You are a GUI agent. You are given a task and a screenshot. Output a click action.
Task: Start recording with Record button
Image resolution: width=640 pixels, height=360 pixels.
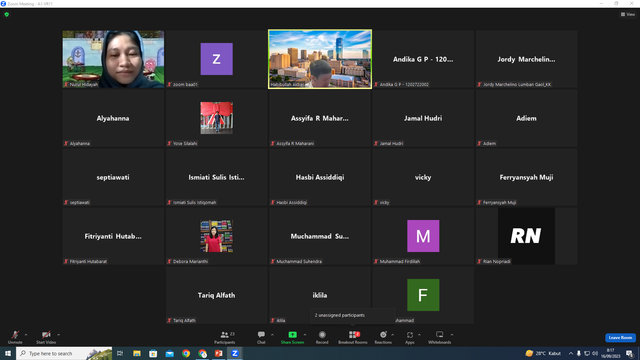(x=322, y=337)
